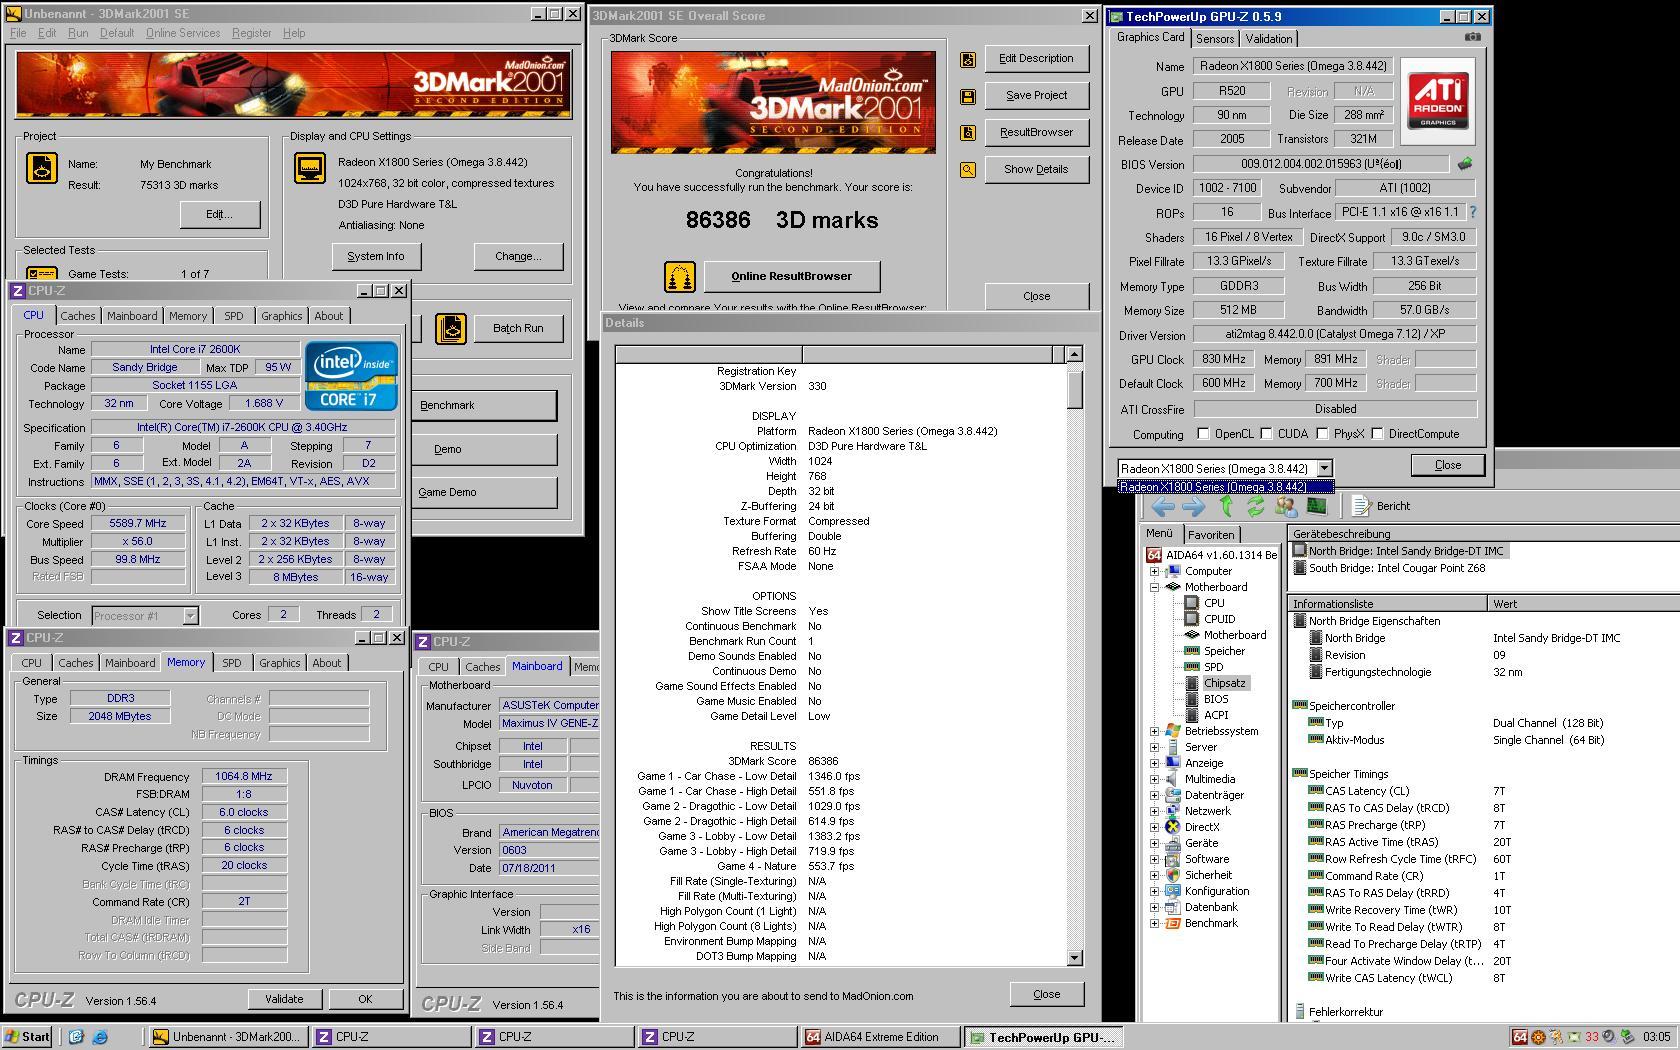
Task: Expand Computer node in AIDA64 tree
Action: coord(1155,571)
